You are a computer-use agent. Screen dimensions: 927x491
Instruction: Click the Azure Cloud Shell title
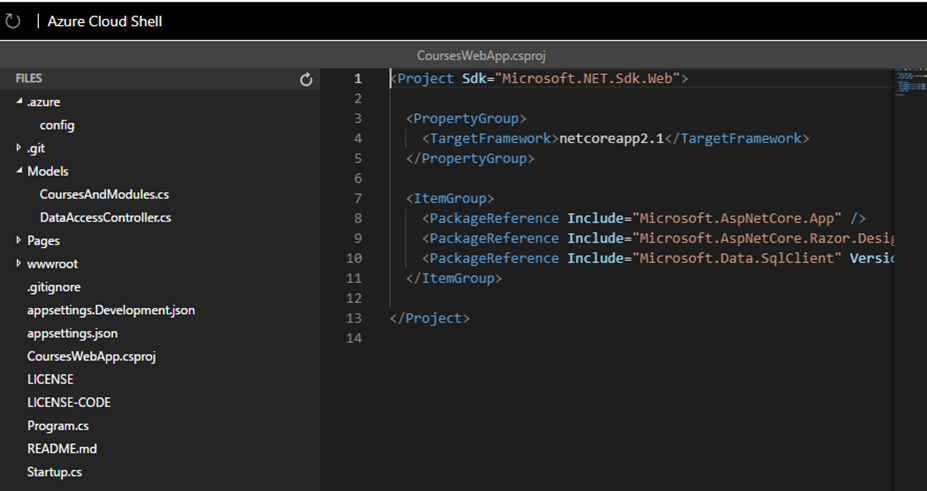[x=105, y=21]
